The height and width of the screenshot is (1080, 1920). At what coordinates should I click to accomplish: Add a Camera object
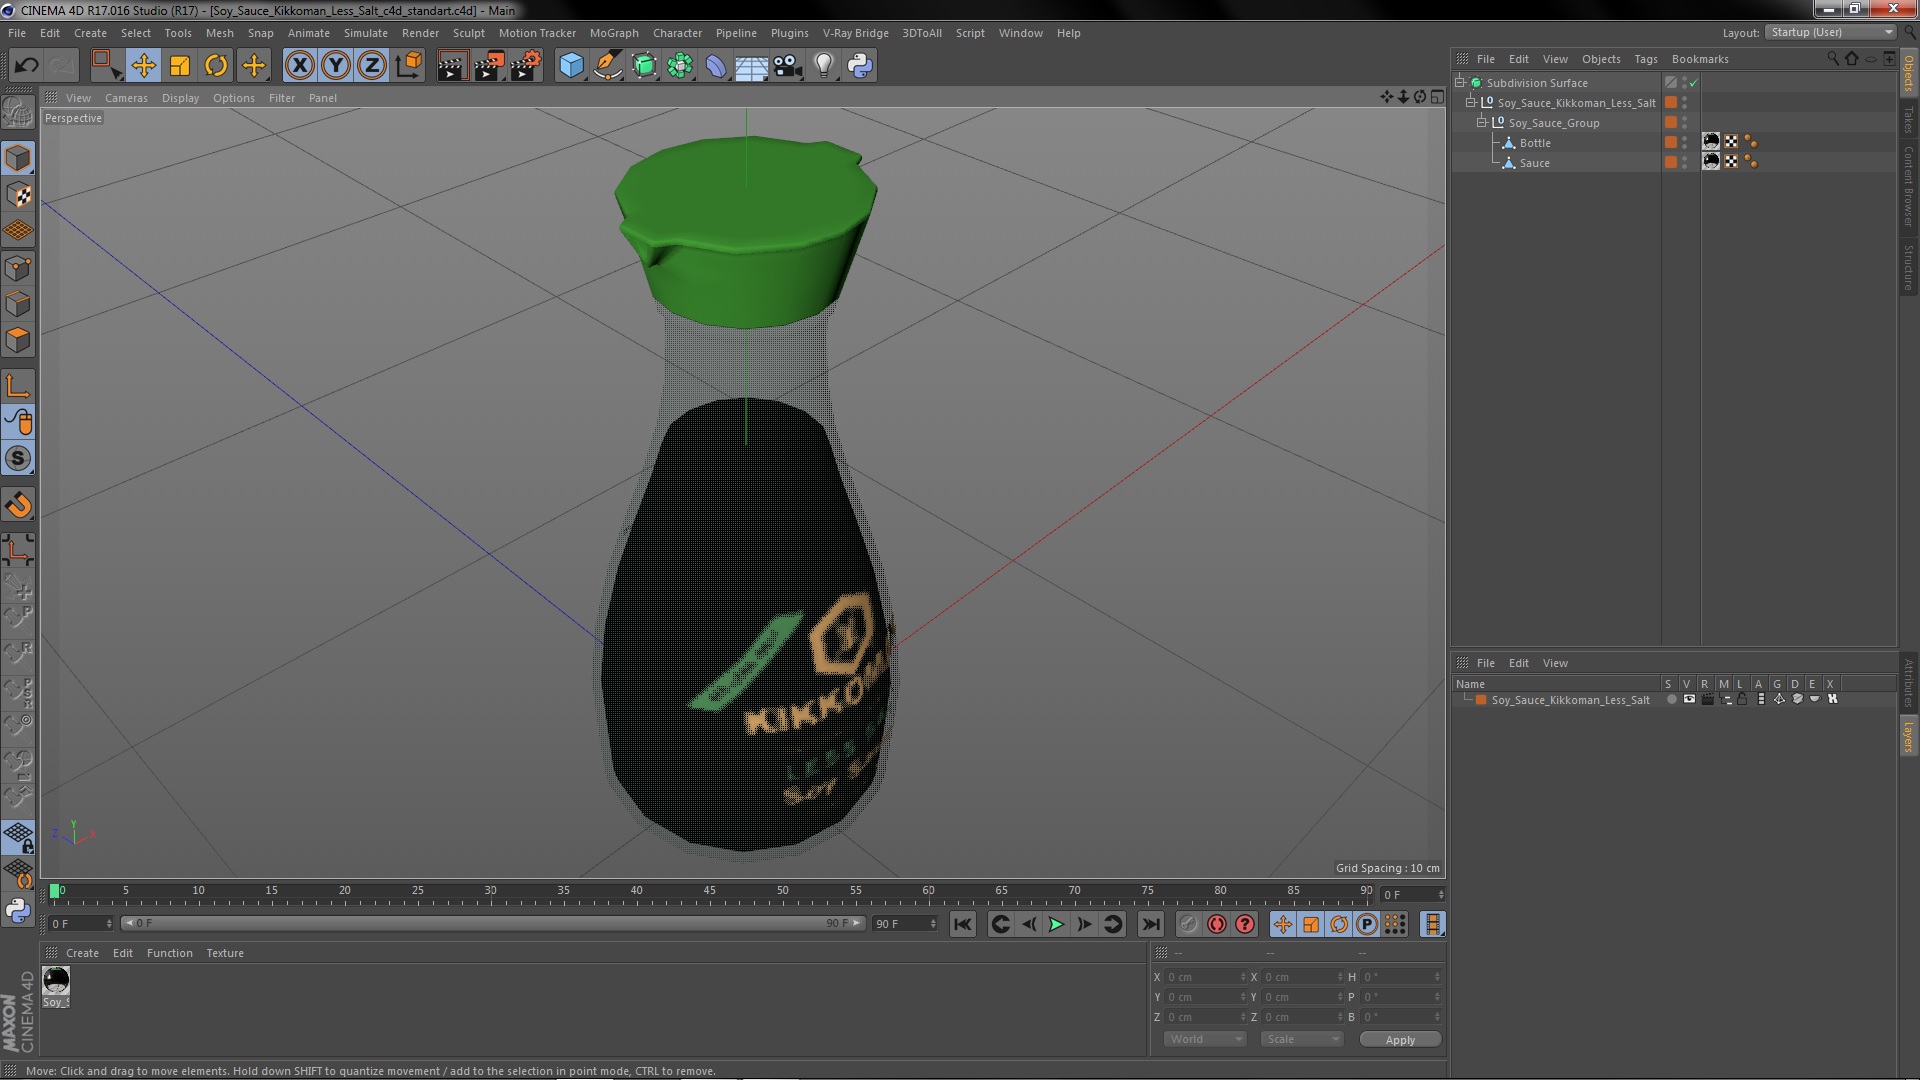[x=788, y=66]
